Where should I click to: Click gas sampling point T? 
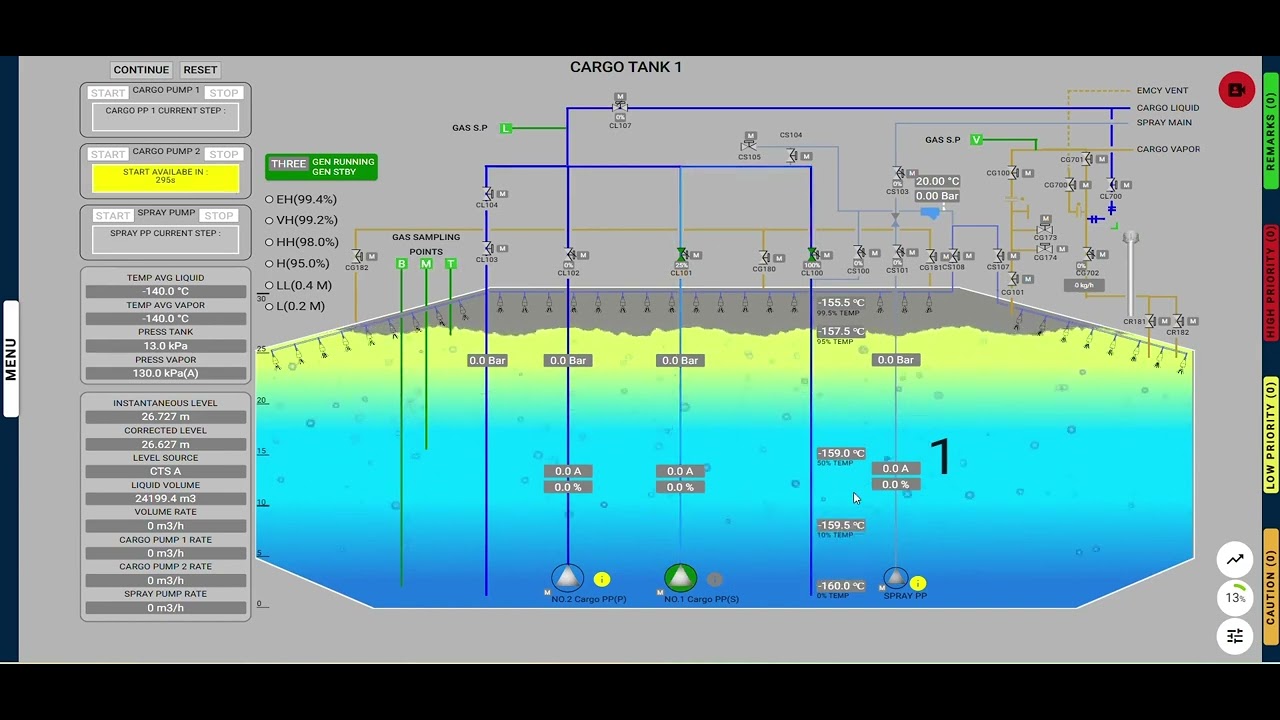451,264
